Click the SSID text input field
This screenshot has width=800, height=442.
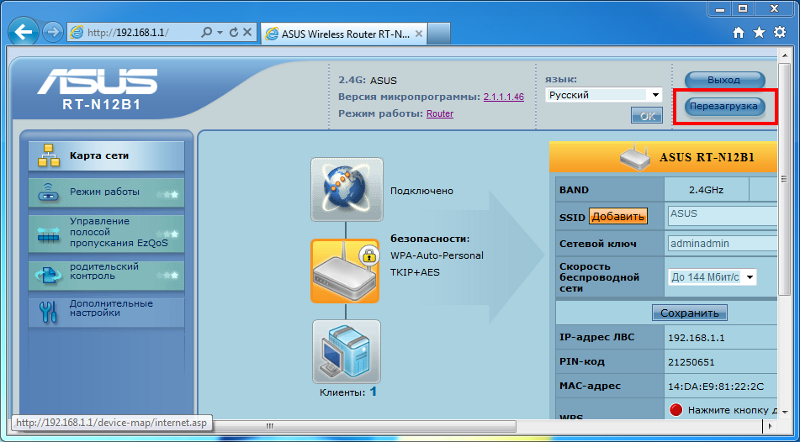(722, 215)
